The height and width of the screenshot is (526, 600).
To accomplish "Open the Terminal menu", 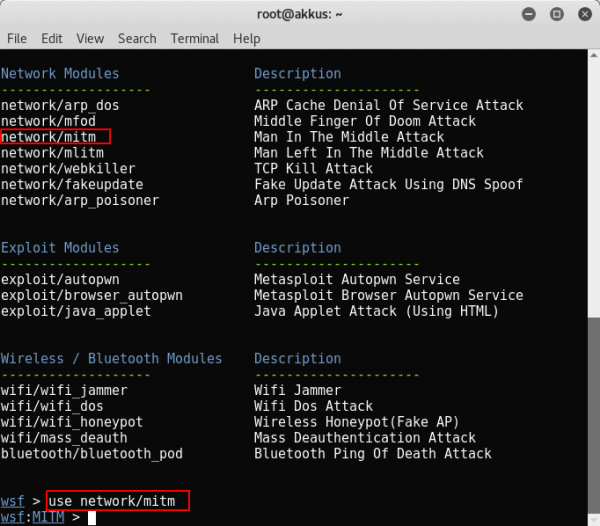I will point(194,38).
